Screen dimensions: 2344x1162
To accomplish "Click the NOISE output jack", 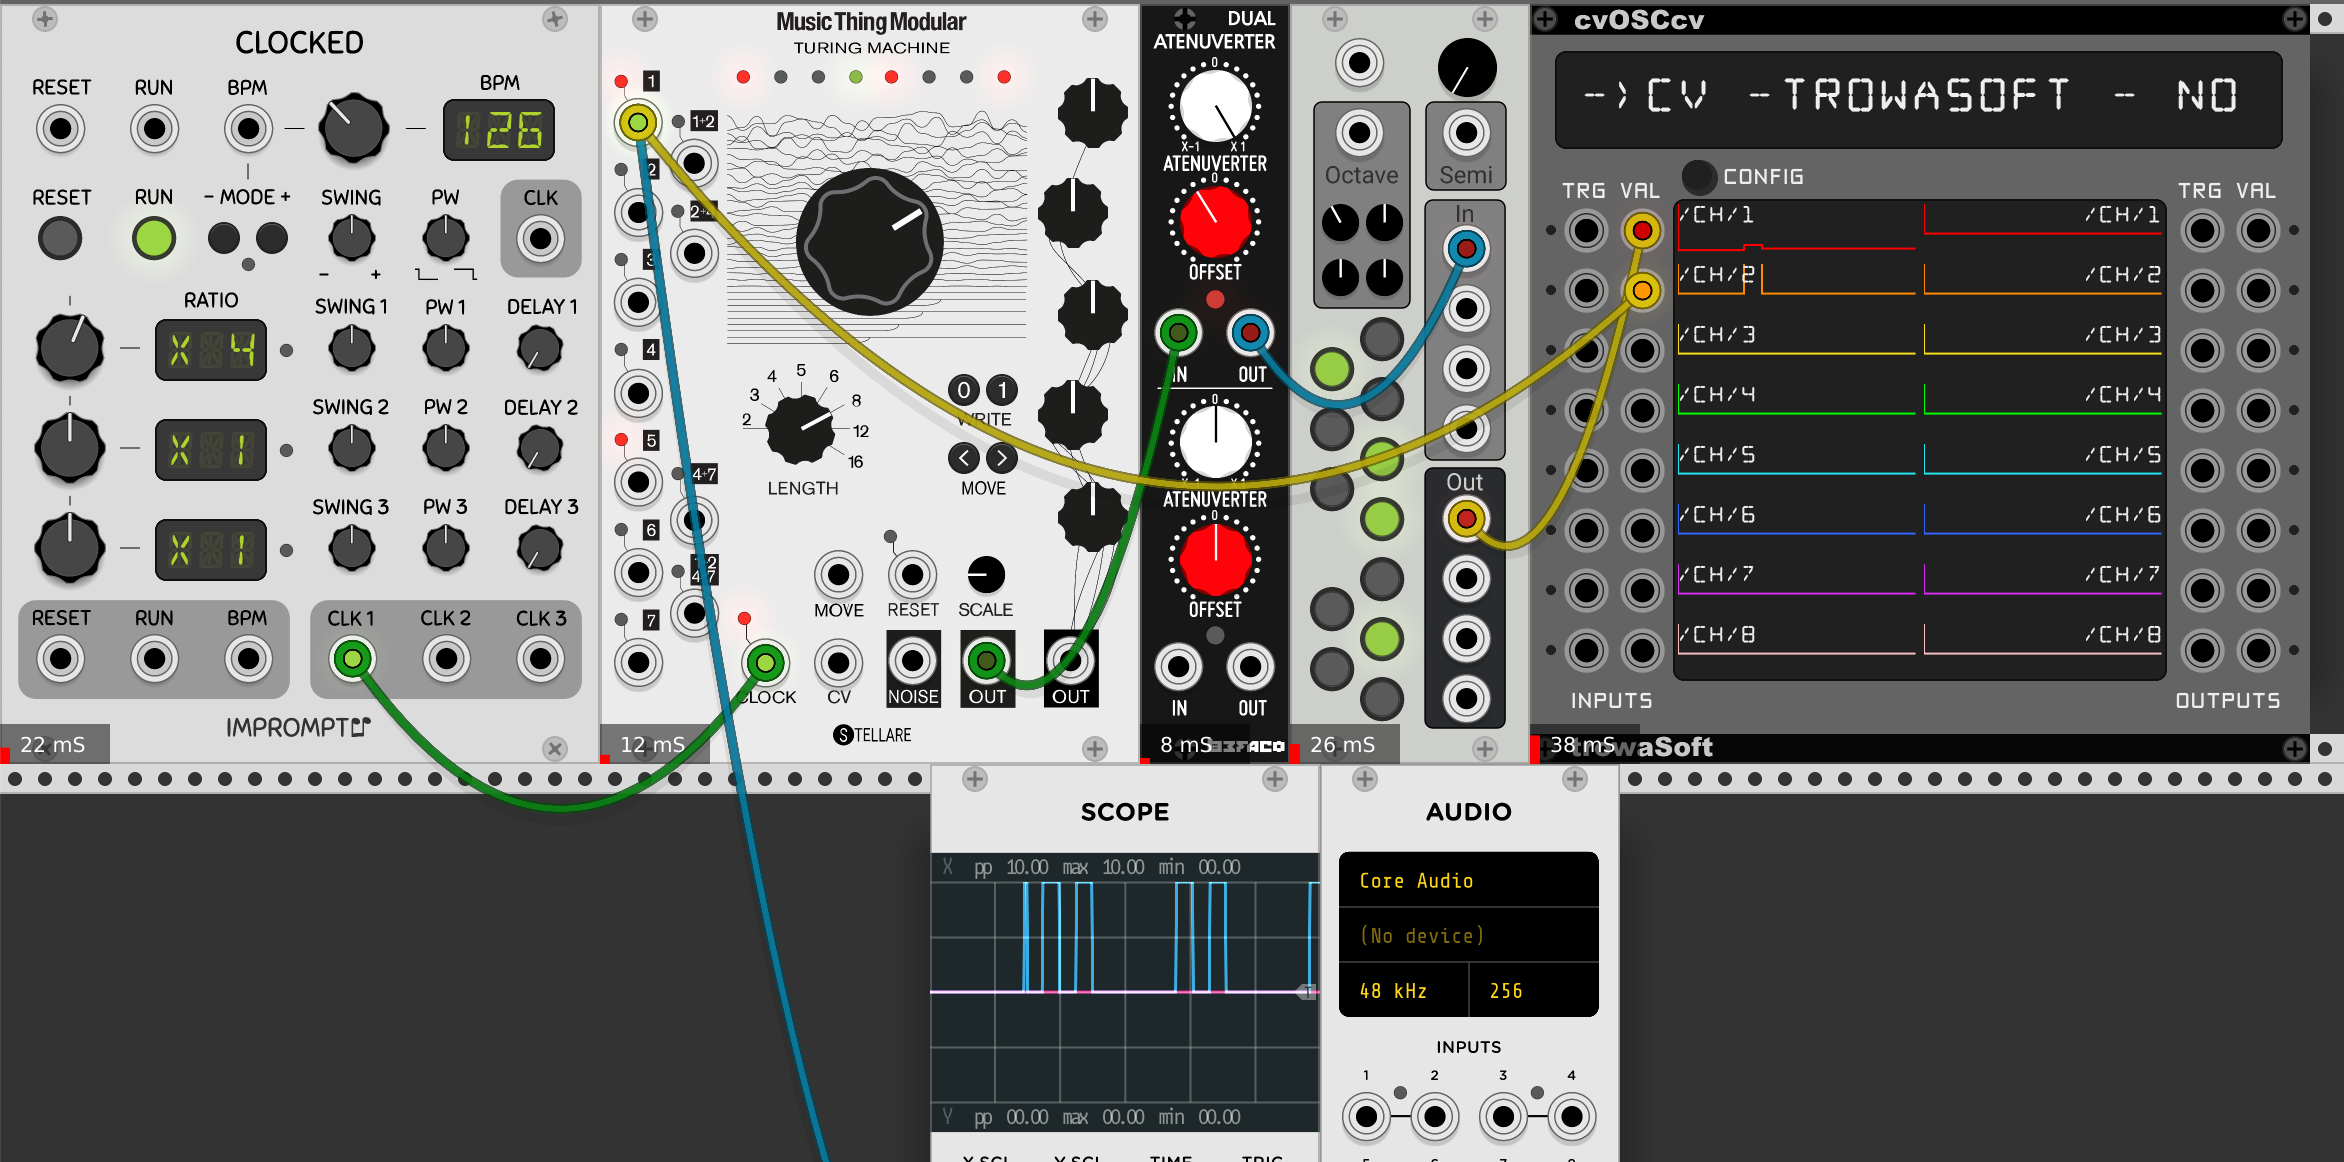I will click(x=912, y=660).
